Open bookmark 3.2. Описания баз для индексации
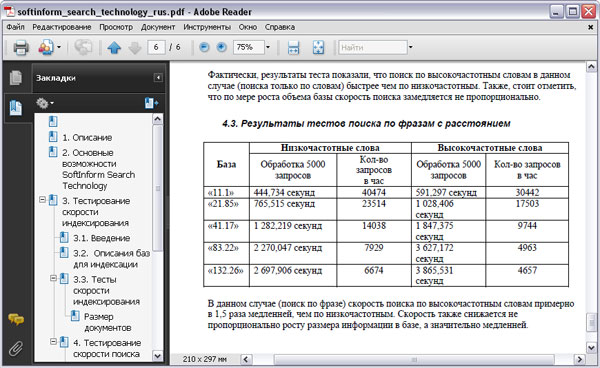Viewport: 600px width, 368px height. [x=111, y=259]
